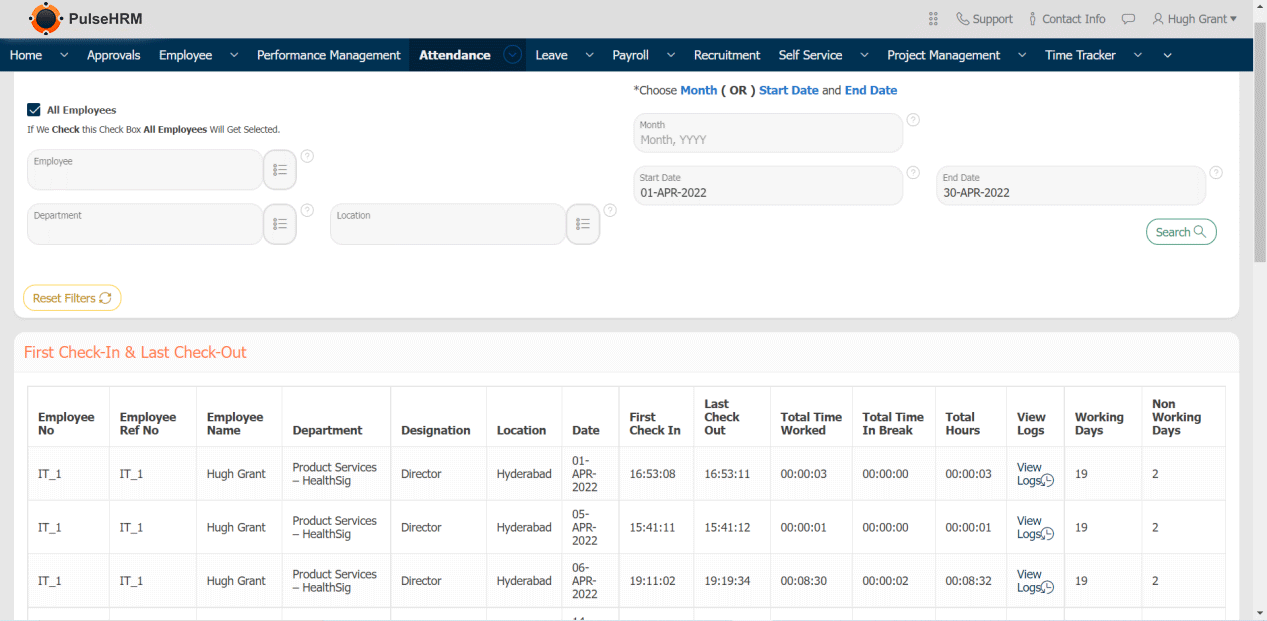Expand the Attendance menu chevron
Image resolution: width=1267 pixels, height=621 pixels.
(x=513, y=55)
